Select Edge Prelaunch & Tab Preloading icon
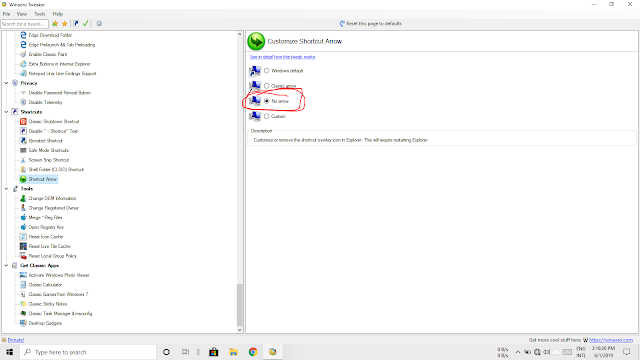Image resolution: width=640 pixels, height=360 pixels. tap(23, 44)
